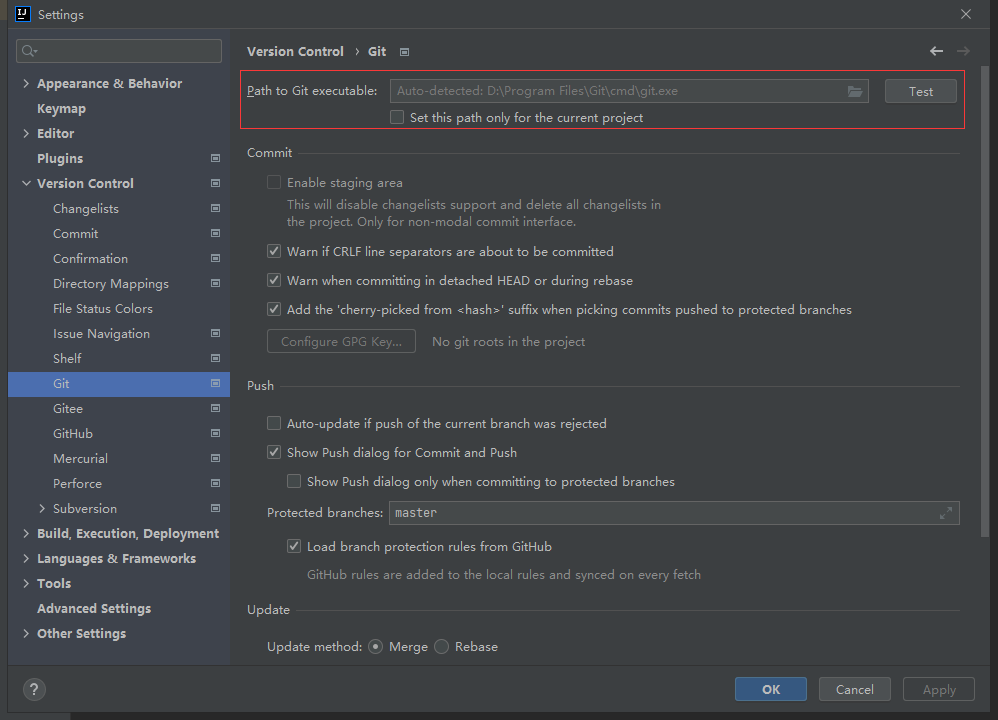The height and width of the screenshot is (720, 998).
Task: Click the project icon on Perforce row
Action: pyautogui.click(x=215, y=483)
